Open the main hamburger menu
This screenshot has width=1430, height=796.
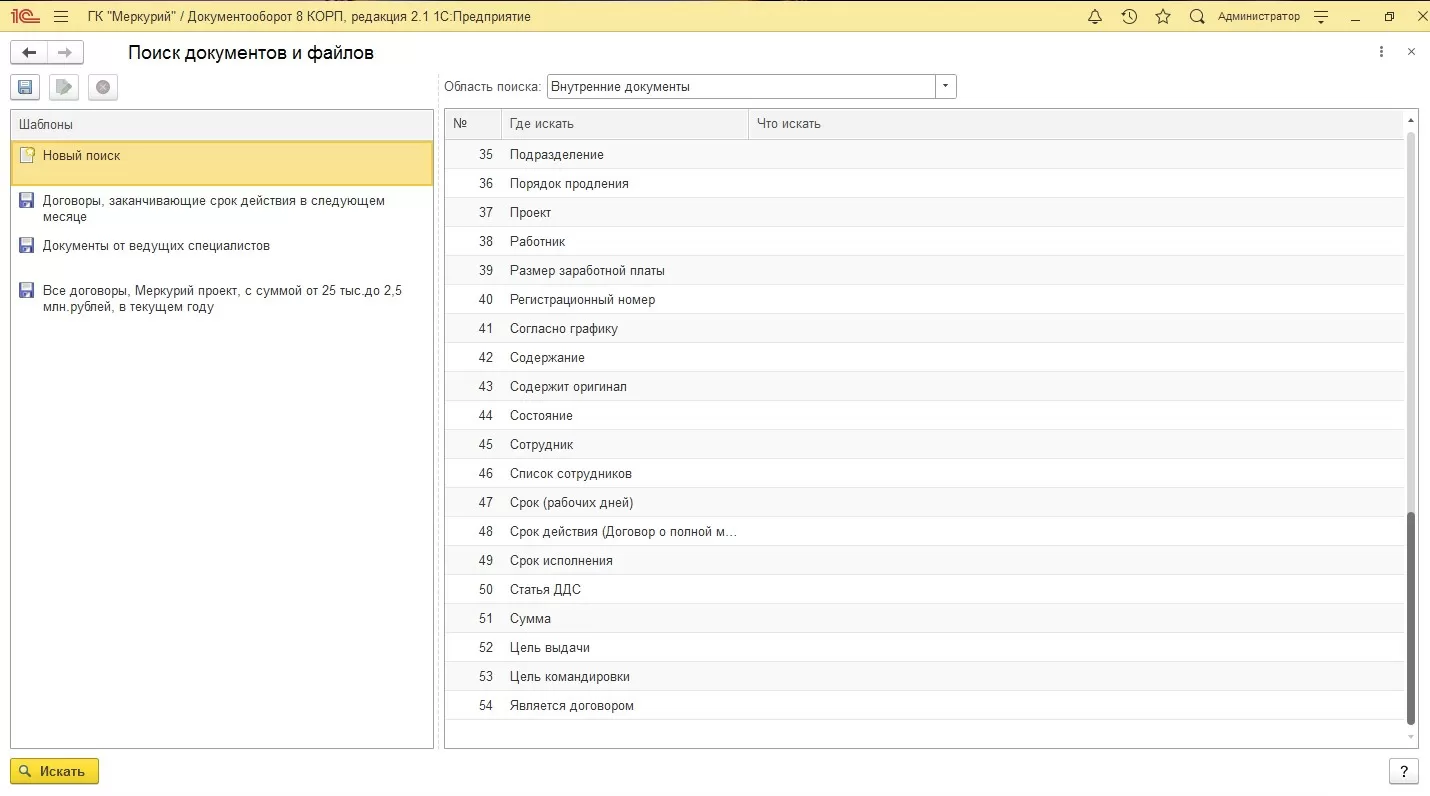tap(61, 17)
